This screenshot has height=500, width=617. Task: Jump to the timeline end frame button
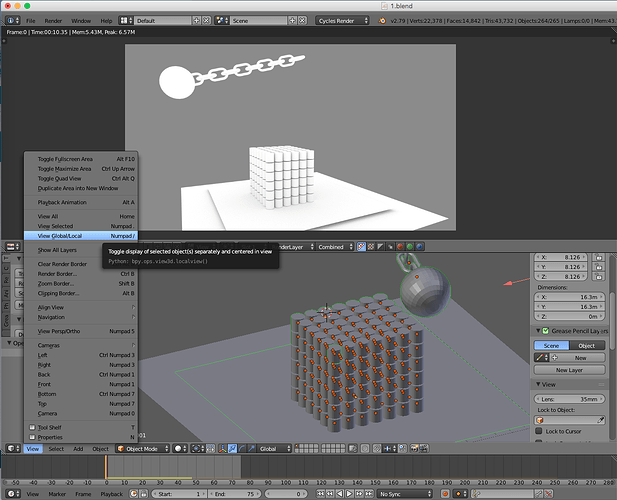369,494
